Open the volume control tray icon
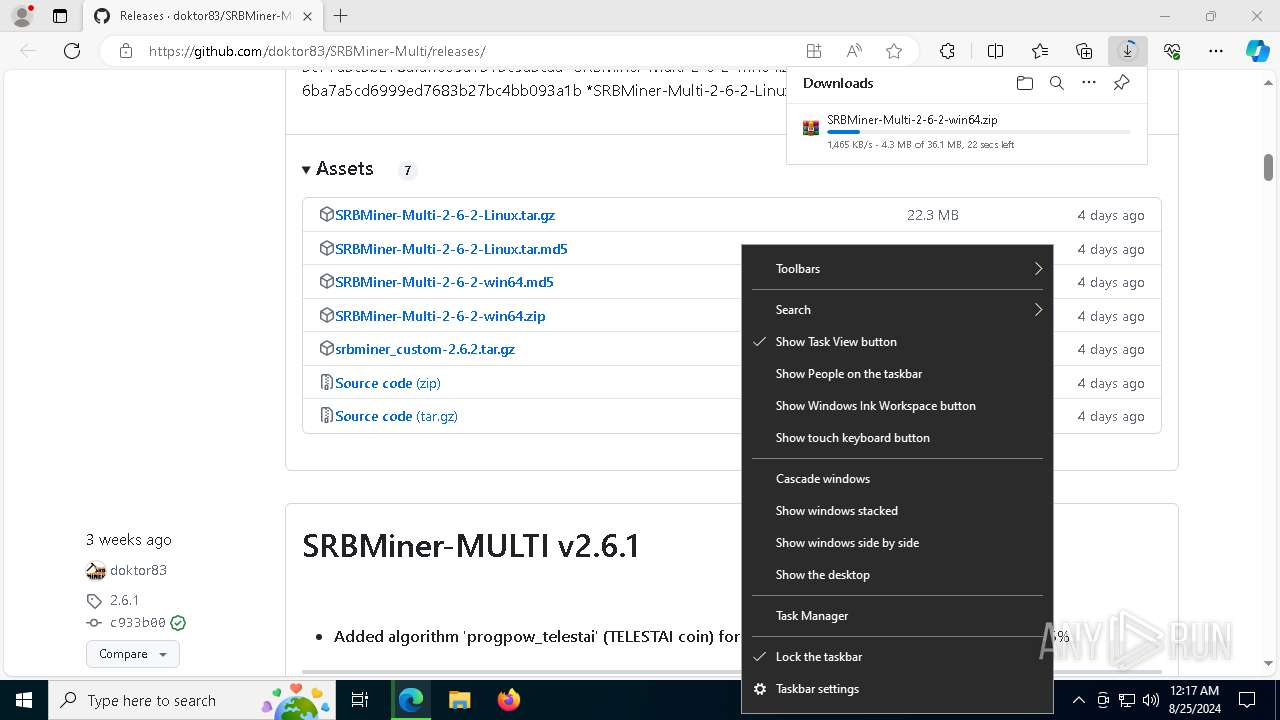1280x720 pixels. pyautogui.click(x=1150, y=700)
